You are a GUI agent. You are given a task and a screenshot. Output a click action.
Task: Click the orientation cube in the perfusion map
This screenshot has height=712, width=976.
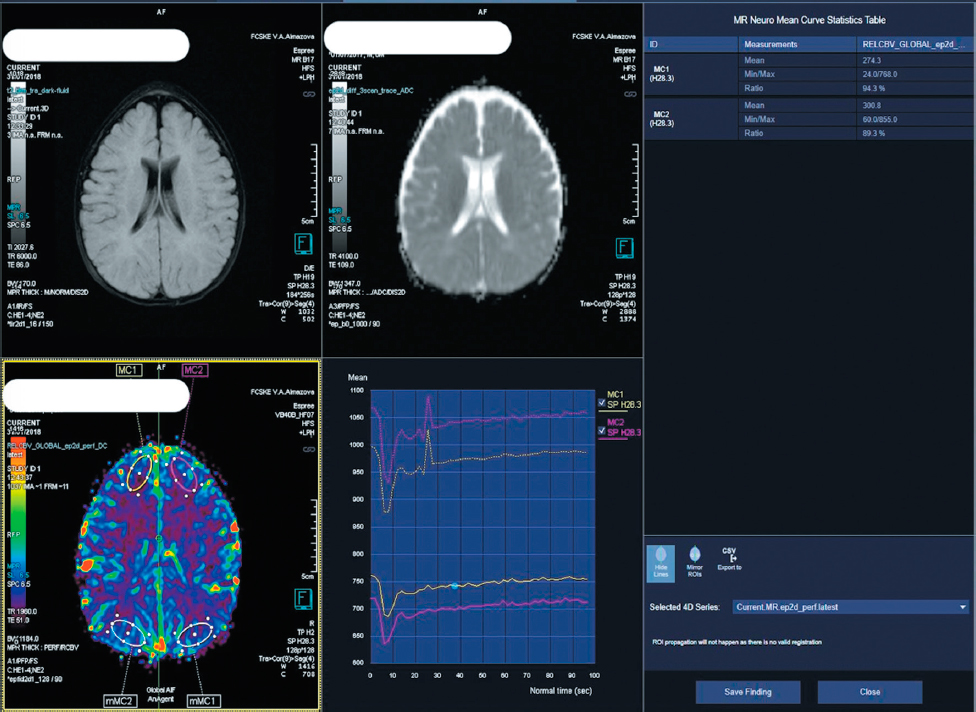[303, 599]
